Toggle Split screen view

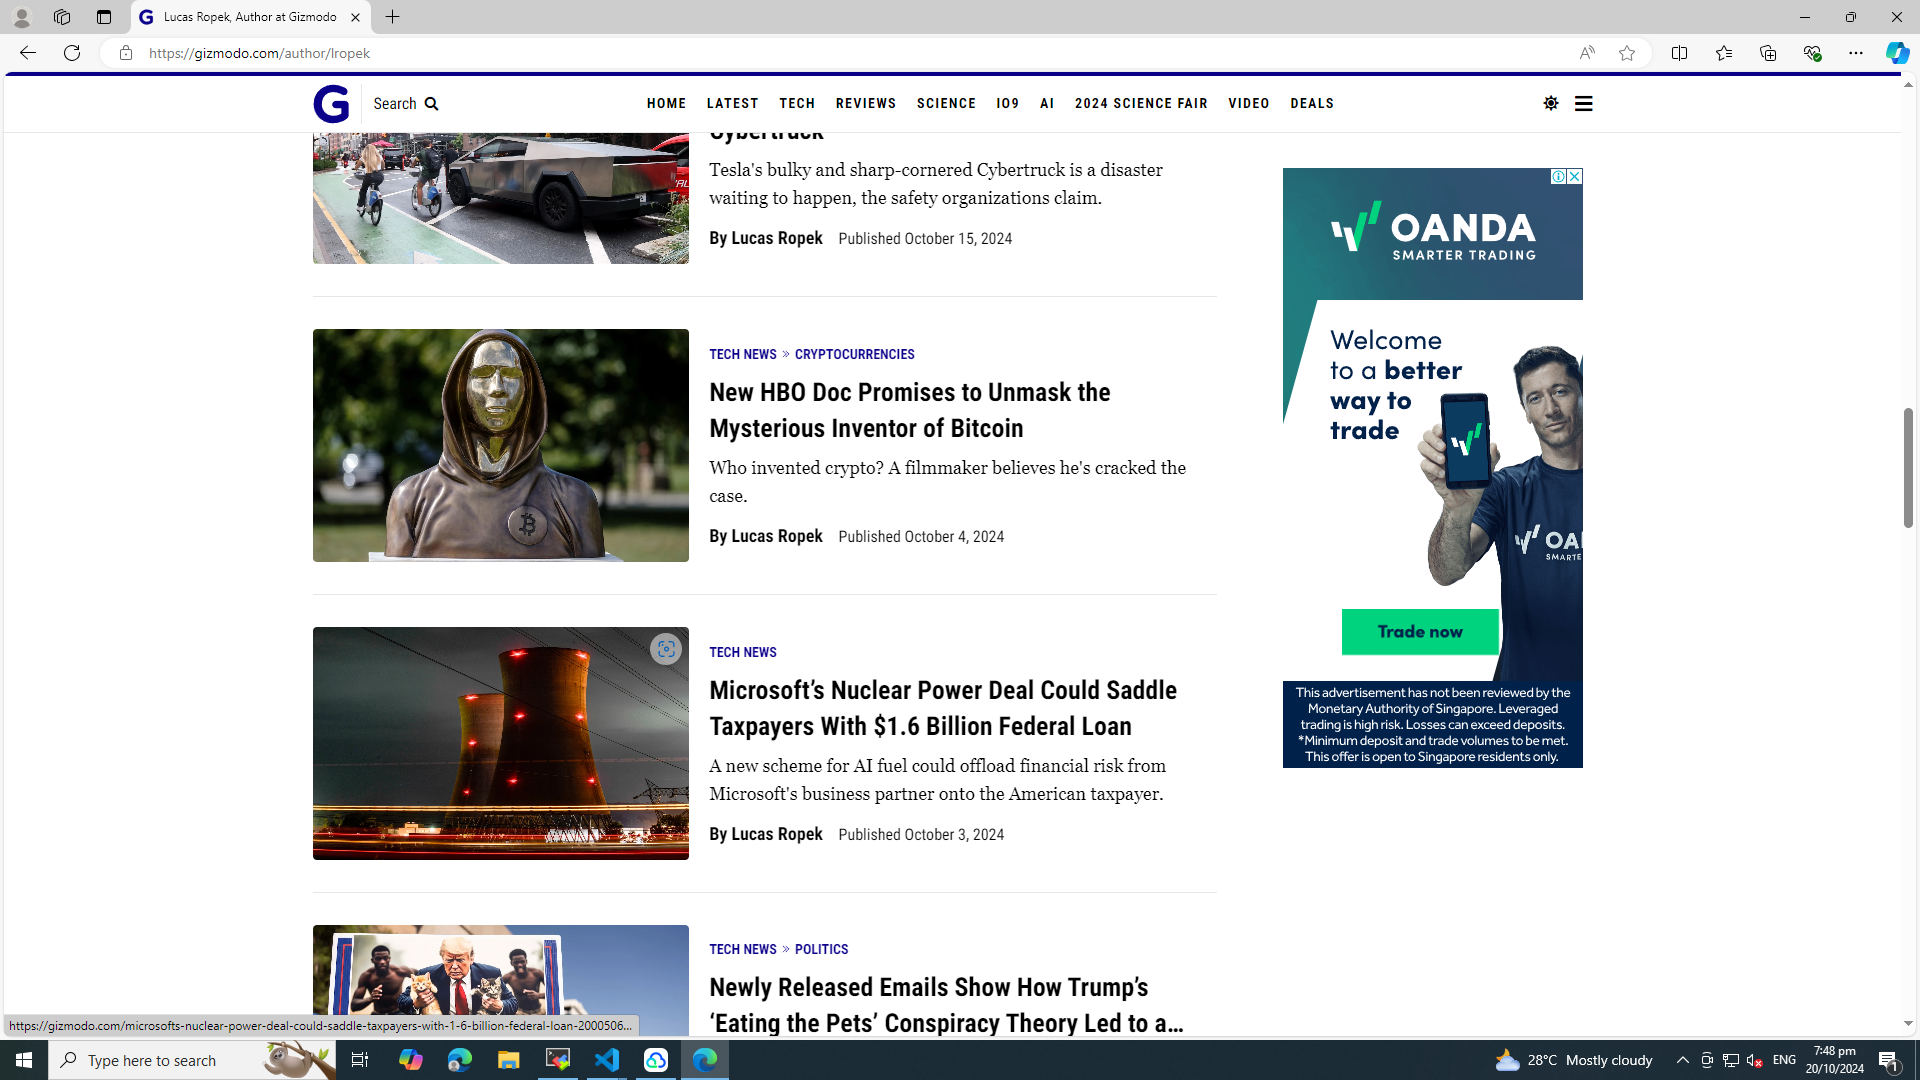pyautogui.click(x=1679, y=53)
